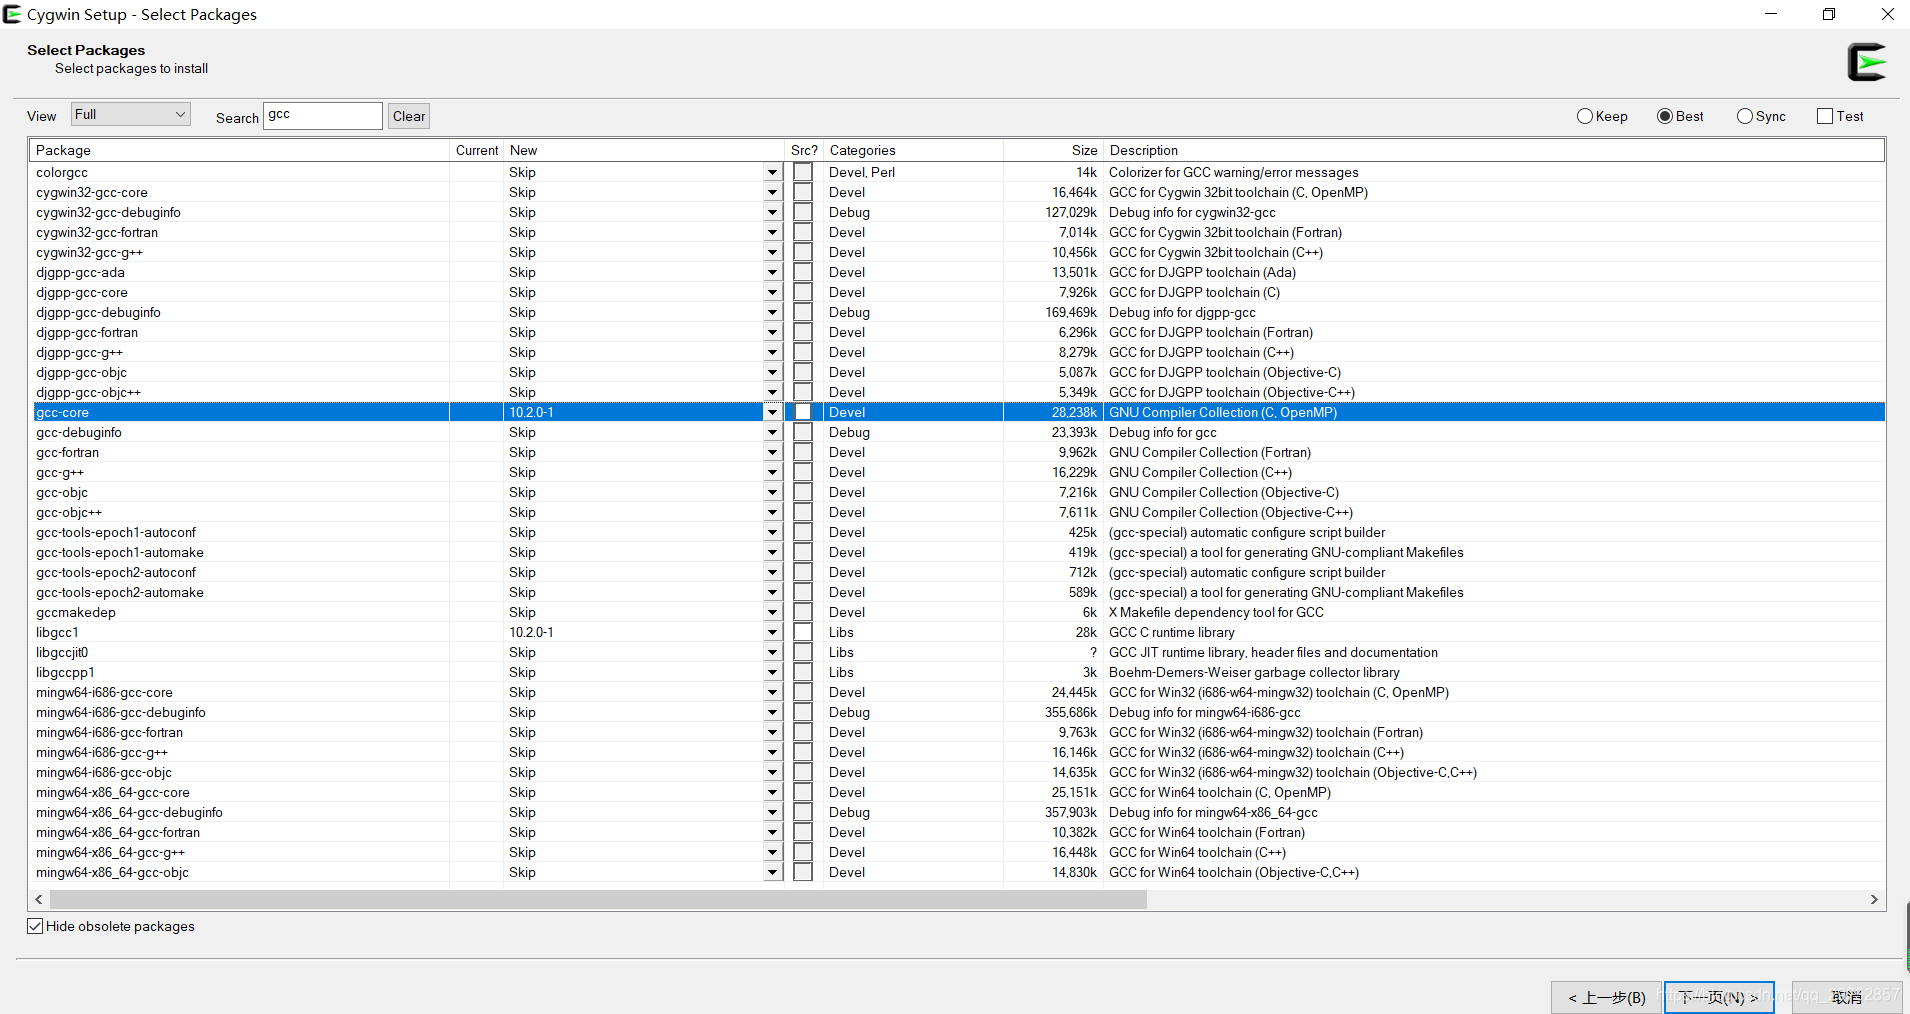Open version dropdown for libgcc1
Viewport: 1910px width, 1014px height.
point(772,632)
